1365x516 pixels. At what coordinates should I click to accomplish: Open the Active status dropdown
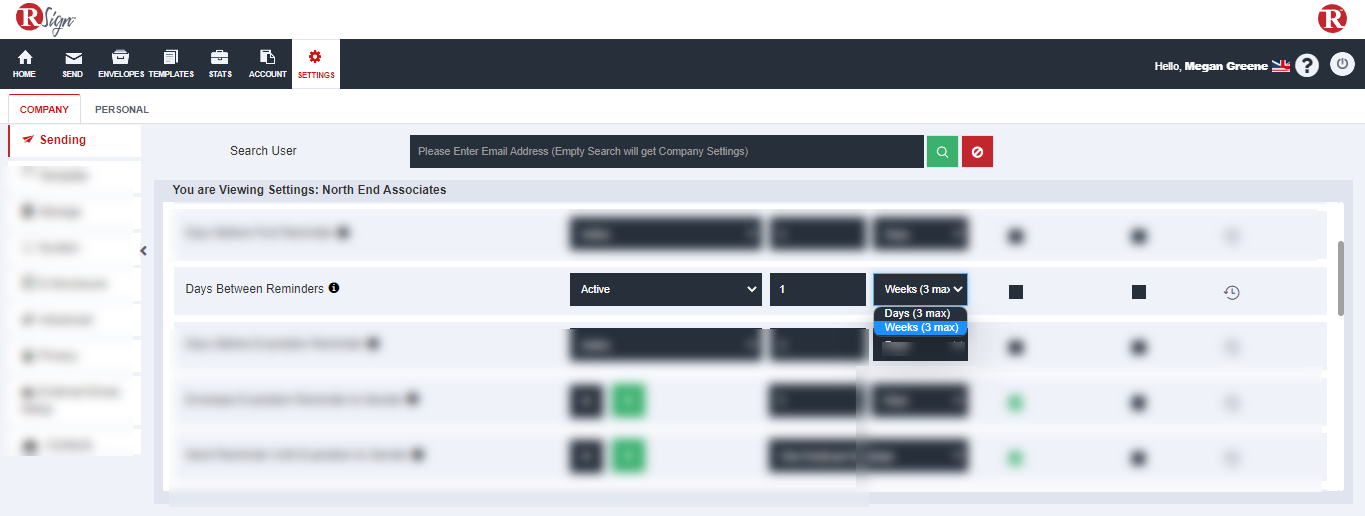666,289
